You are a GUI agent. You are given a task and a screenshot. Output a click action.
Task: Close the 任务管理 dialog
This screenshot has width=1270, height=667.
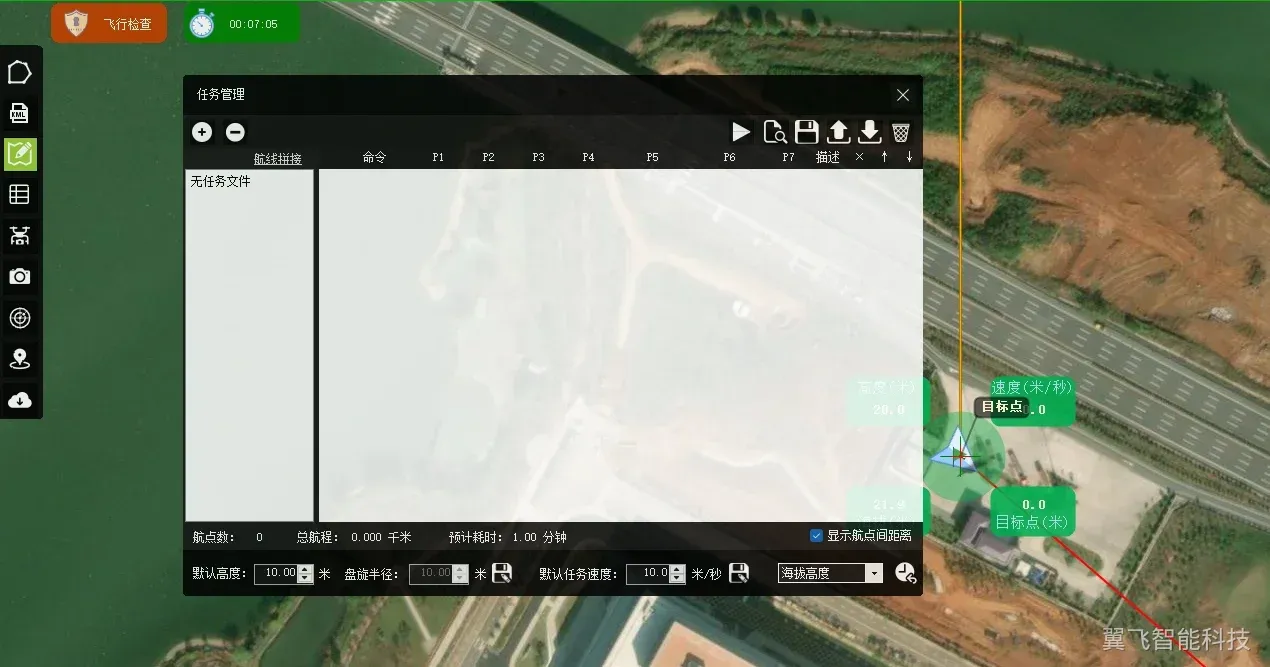click(903, 95)
